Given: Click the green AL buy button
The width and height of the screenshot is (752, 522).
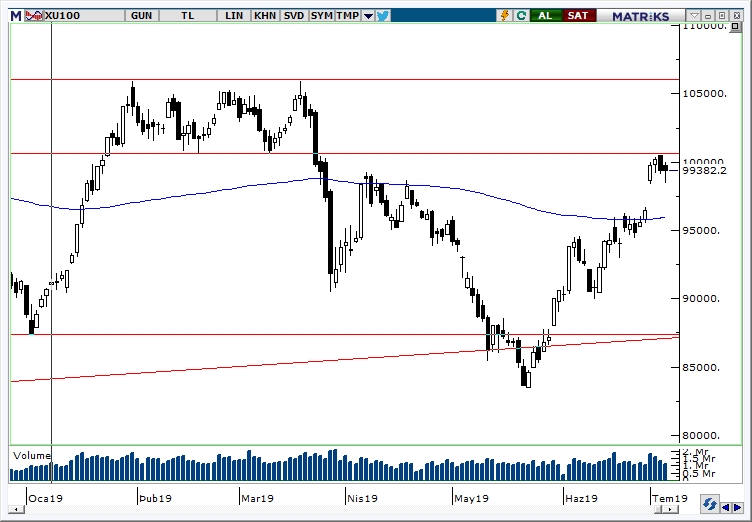Looking at the screenshot, I should click(545, 16).
